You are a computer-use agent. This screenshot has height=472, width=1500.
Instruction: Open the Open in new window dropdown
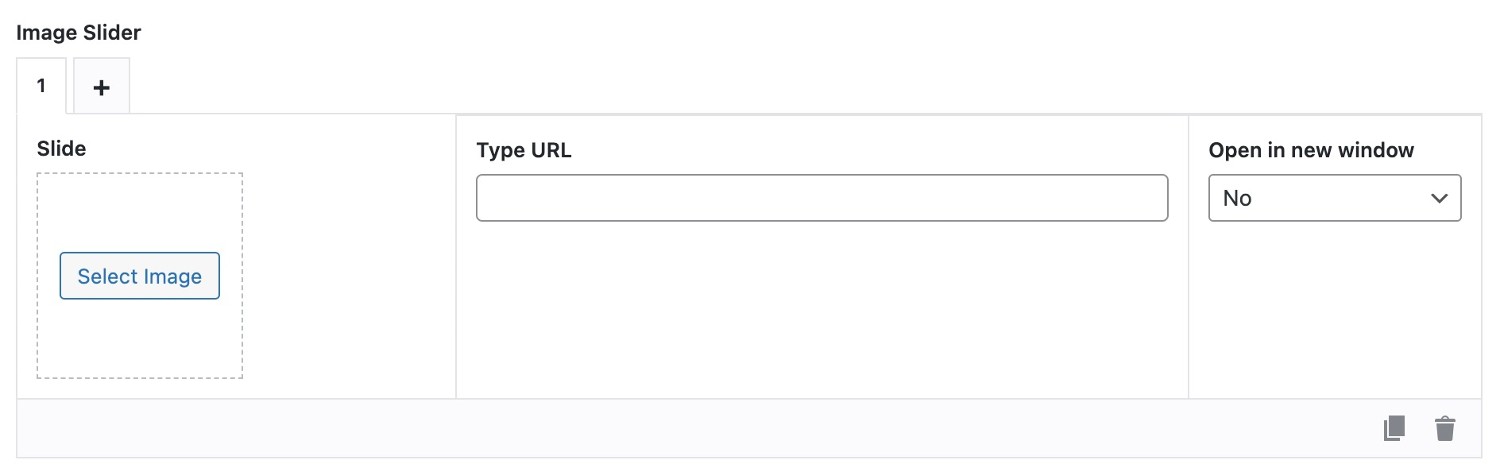(1335, 198)
